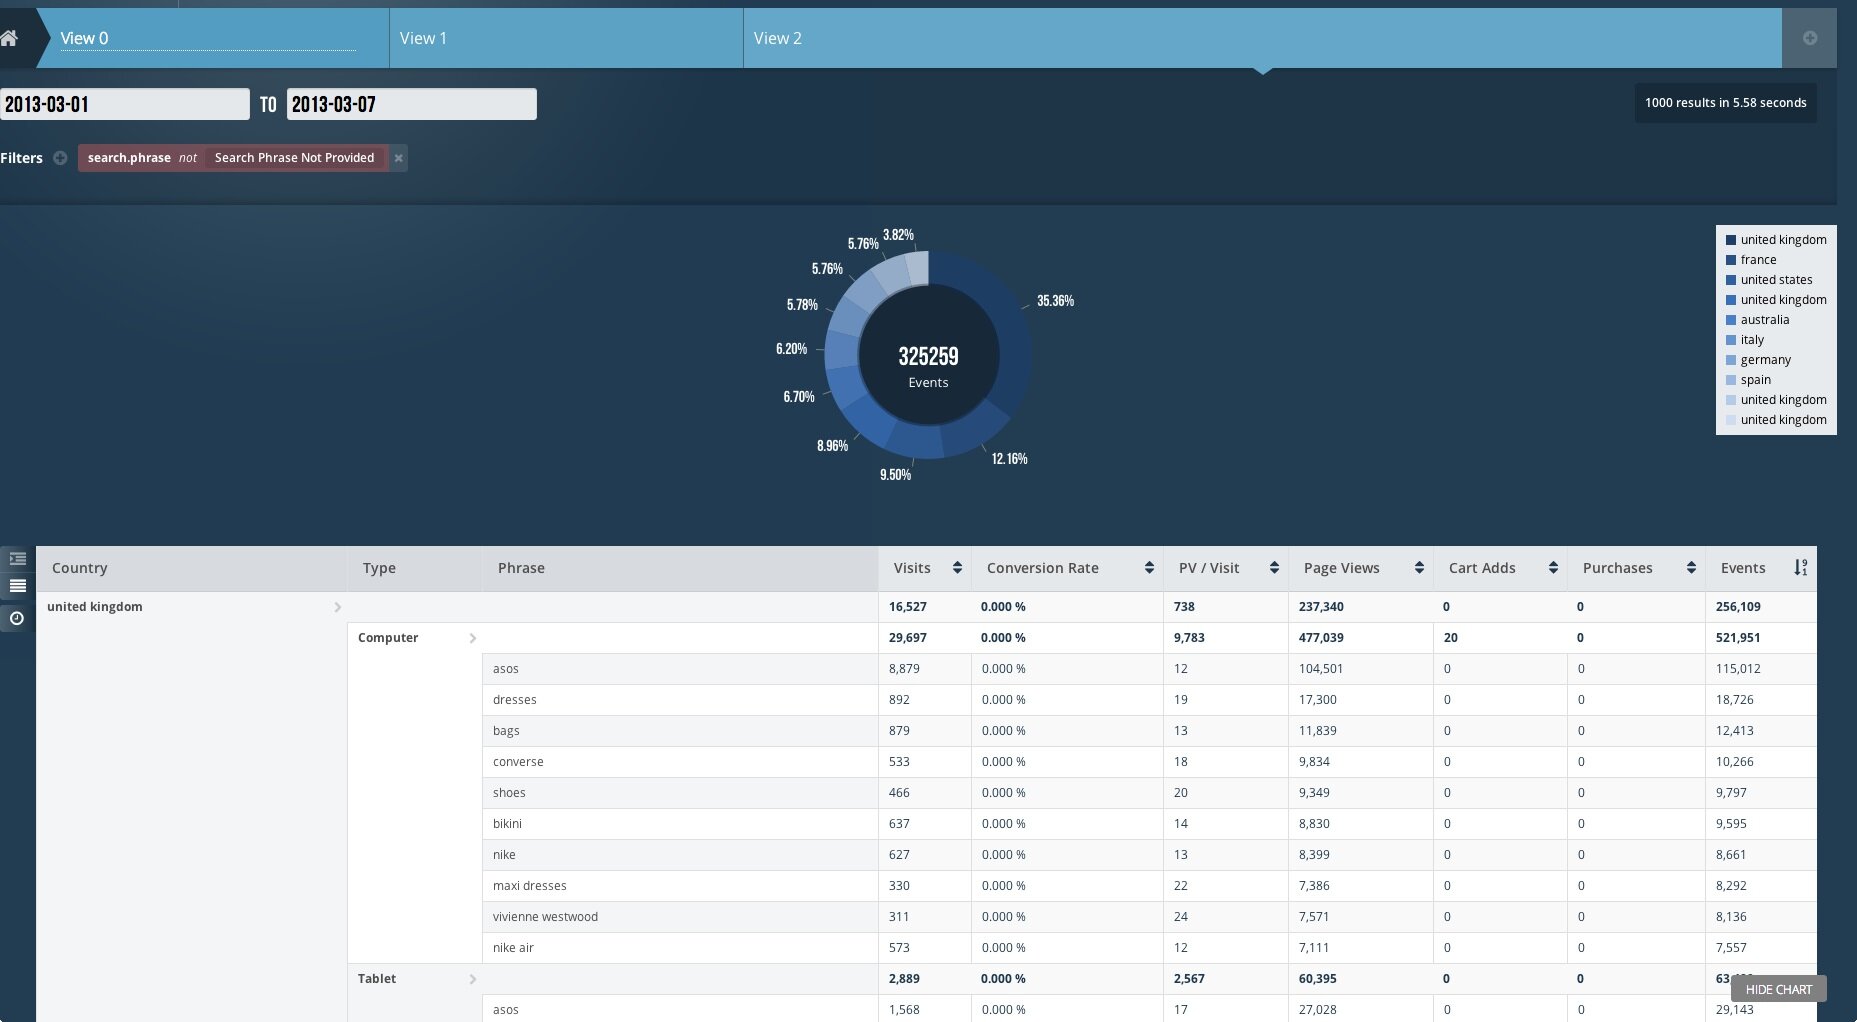Toggle Events descending sort icon
This screenshot has height=1022, width=1857.
click(x=1801, y=568)
